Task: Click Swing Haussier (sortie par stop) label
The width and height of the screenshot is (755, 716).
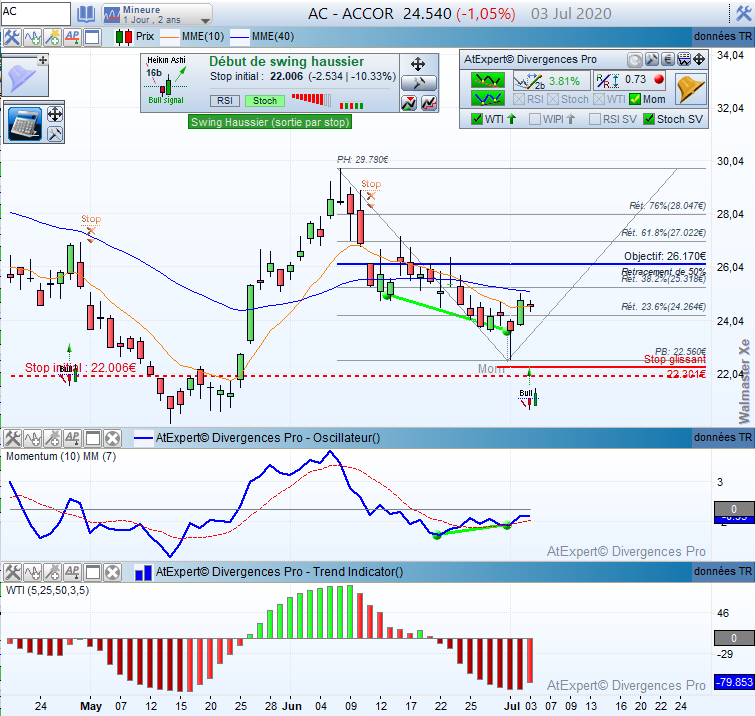Action: pyautogui.click(x=270, y=122)
